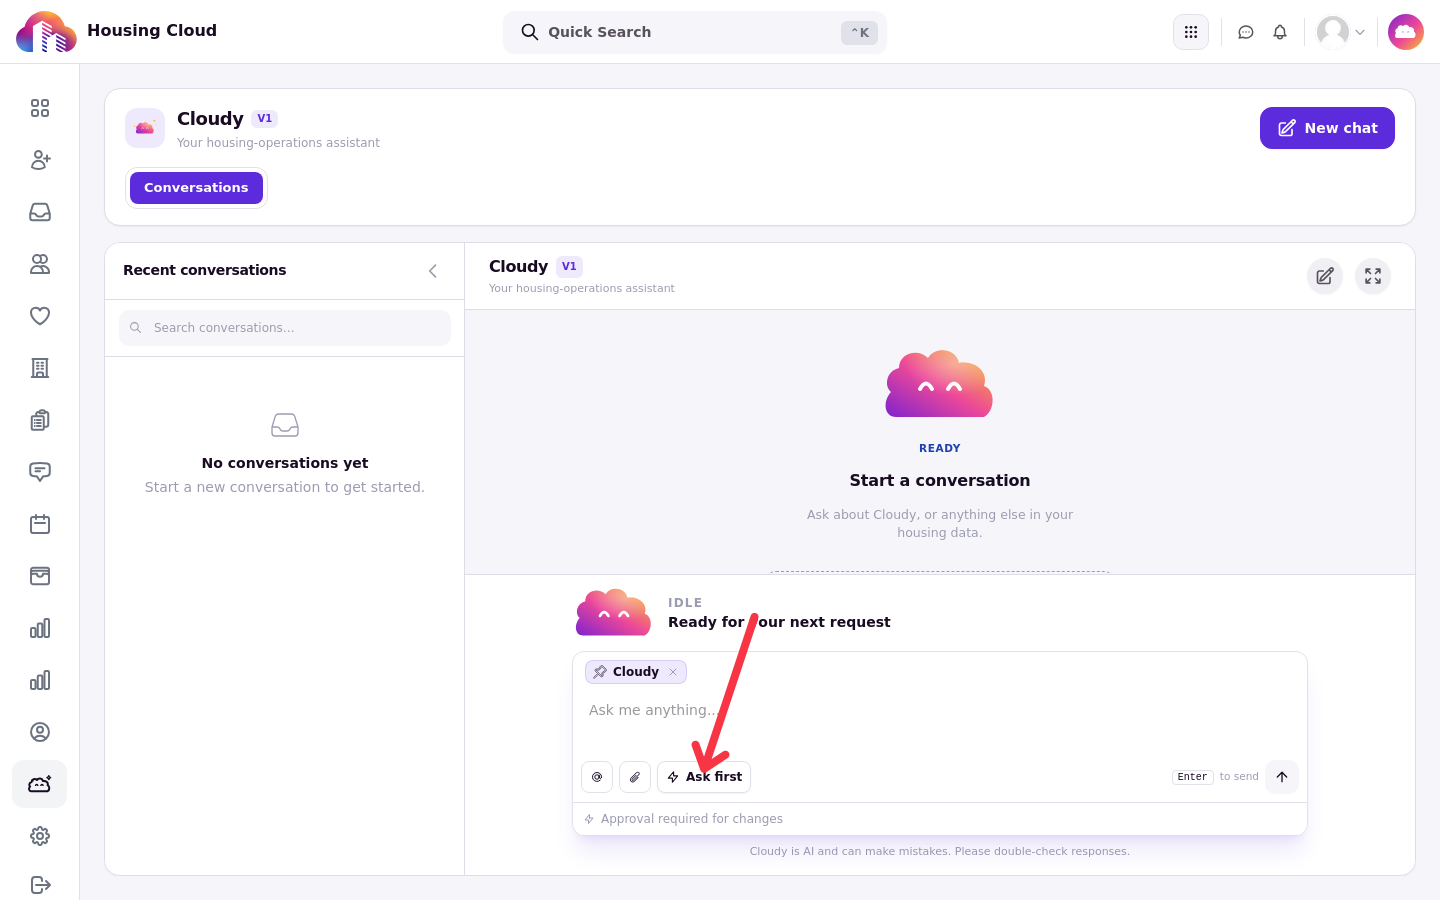Image resolution: width=1440 pixels, height=900 pixels.
Task: Click the V1 badge beside Cloudy title
Action: (x=264, y=118)
